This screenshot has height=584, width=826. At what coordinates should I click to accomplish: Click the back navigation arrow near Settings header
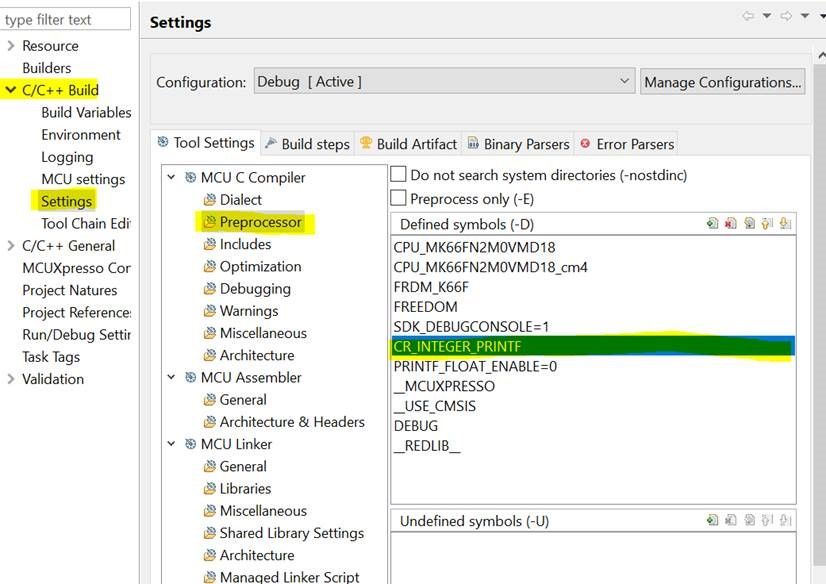748,16
